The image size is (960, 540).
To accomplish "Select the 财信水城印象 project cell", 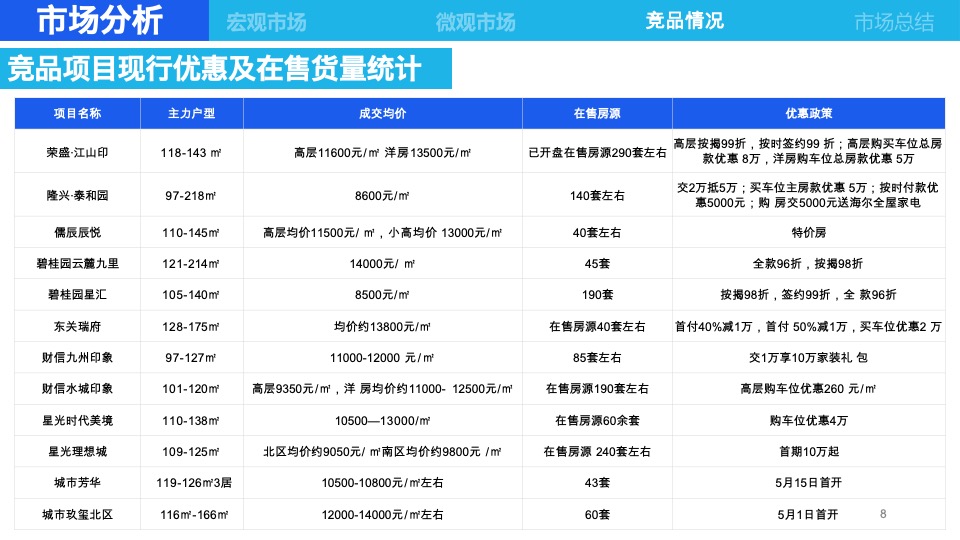I will click(77, 389).
